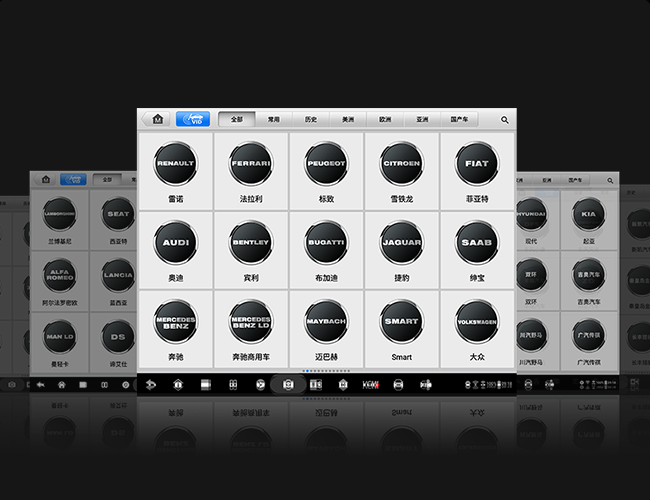
Task: Tap the camera screenshot icon in bottom bar
Action: pos(288,384)
